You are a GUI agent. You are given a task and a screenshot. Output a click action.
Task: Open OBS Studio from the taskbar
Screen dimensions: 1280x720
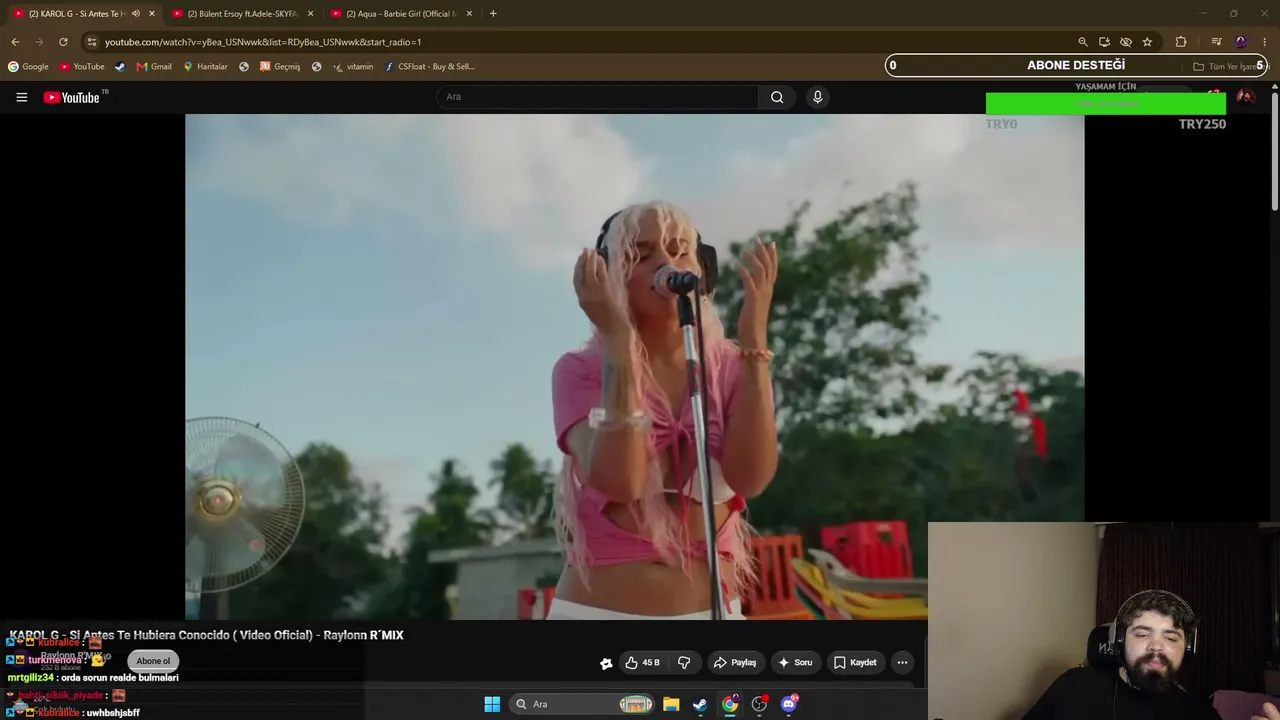pos(759,704)
